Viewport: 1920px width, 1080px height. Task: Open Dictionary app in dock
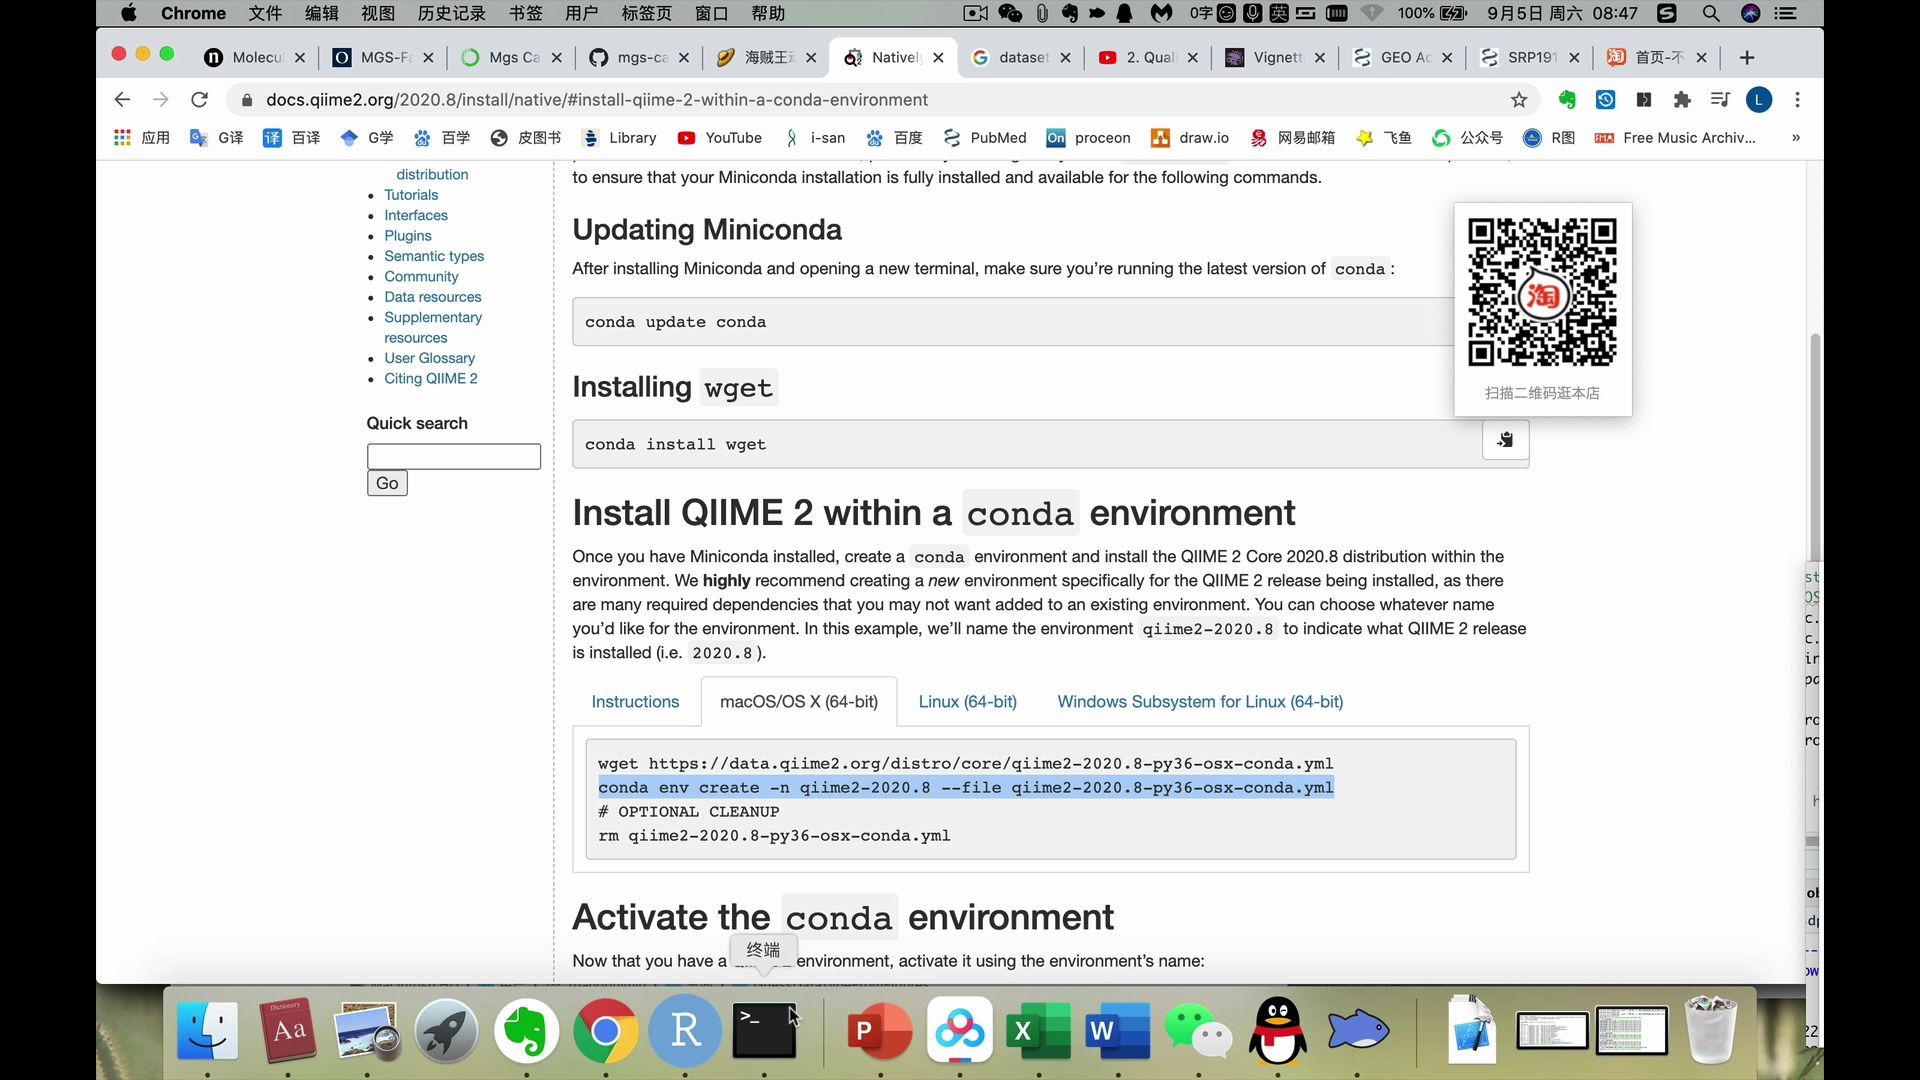point(288,1031)
